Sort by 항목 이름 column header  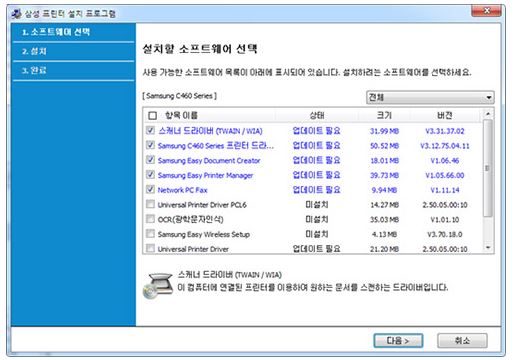(x=181, y=115)
